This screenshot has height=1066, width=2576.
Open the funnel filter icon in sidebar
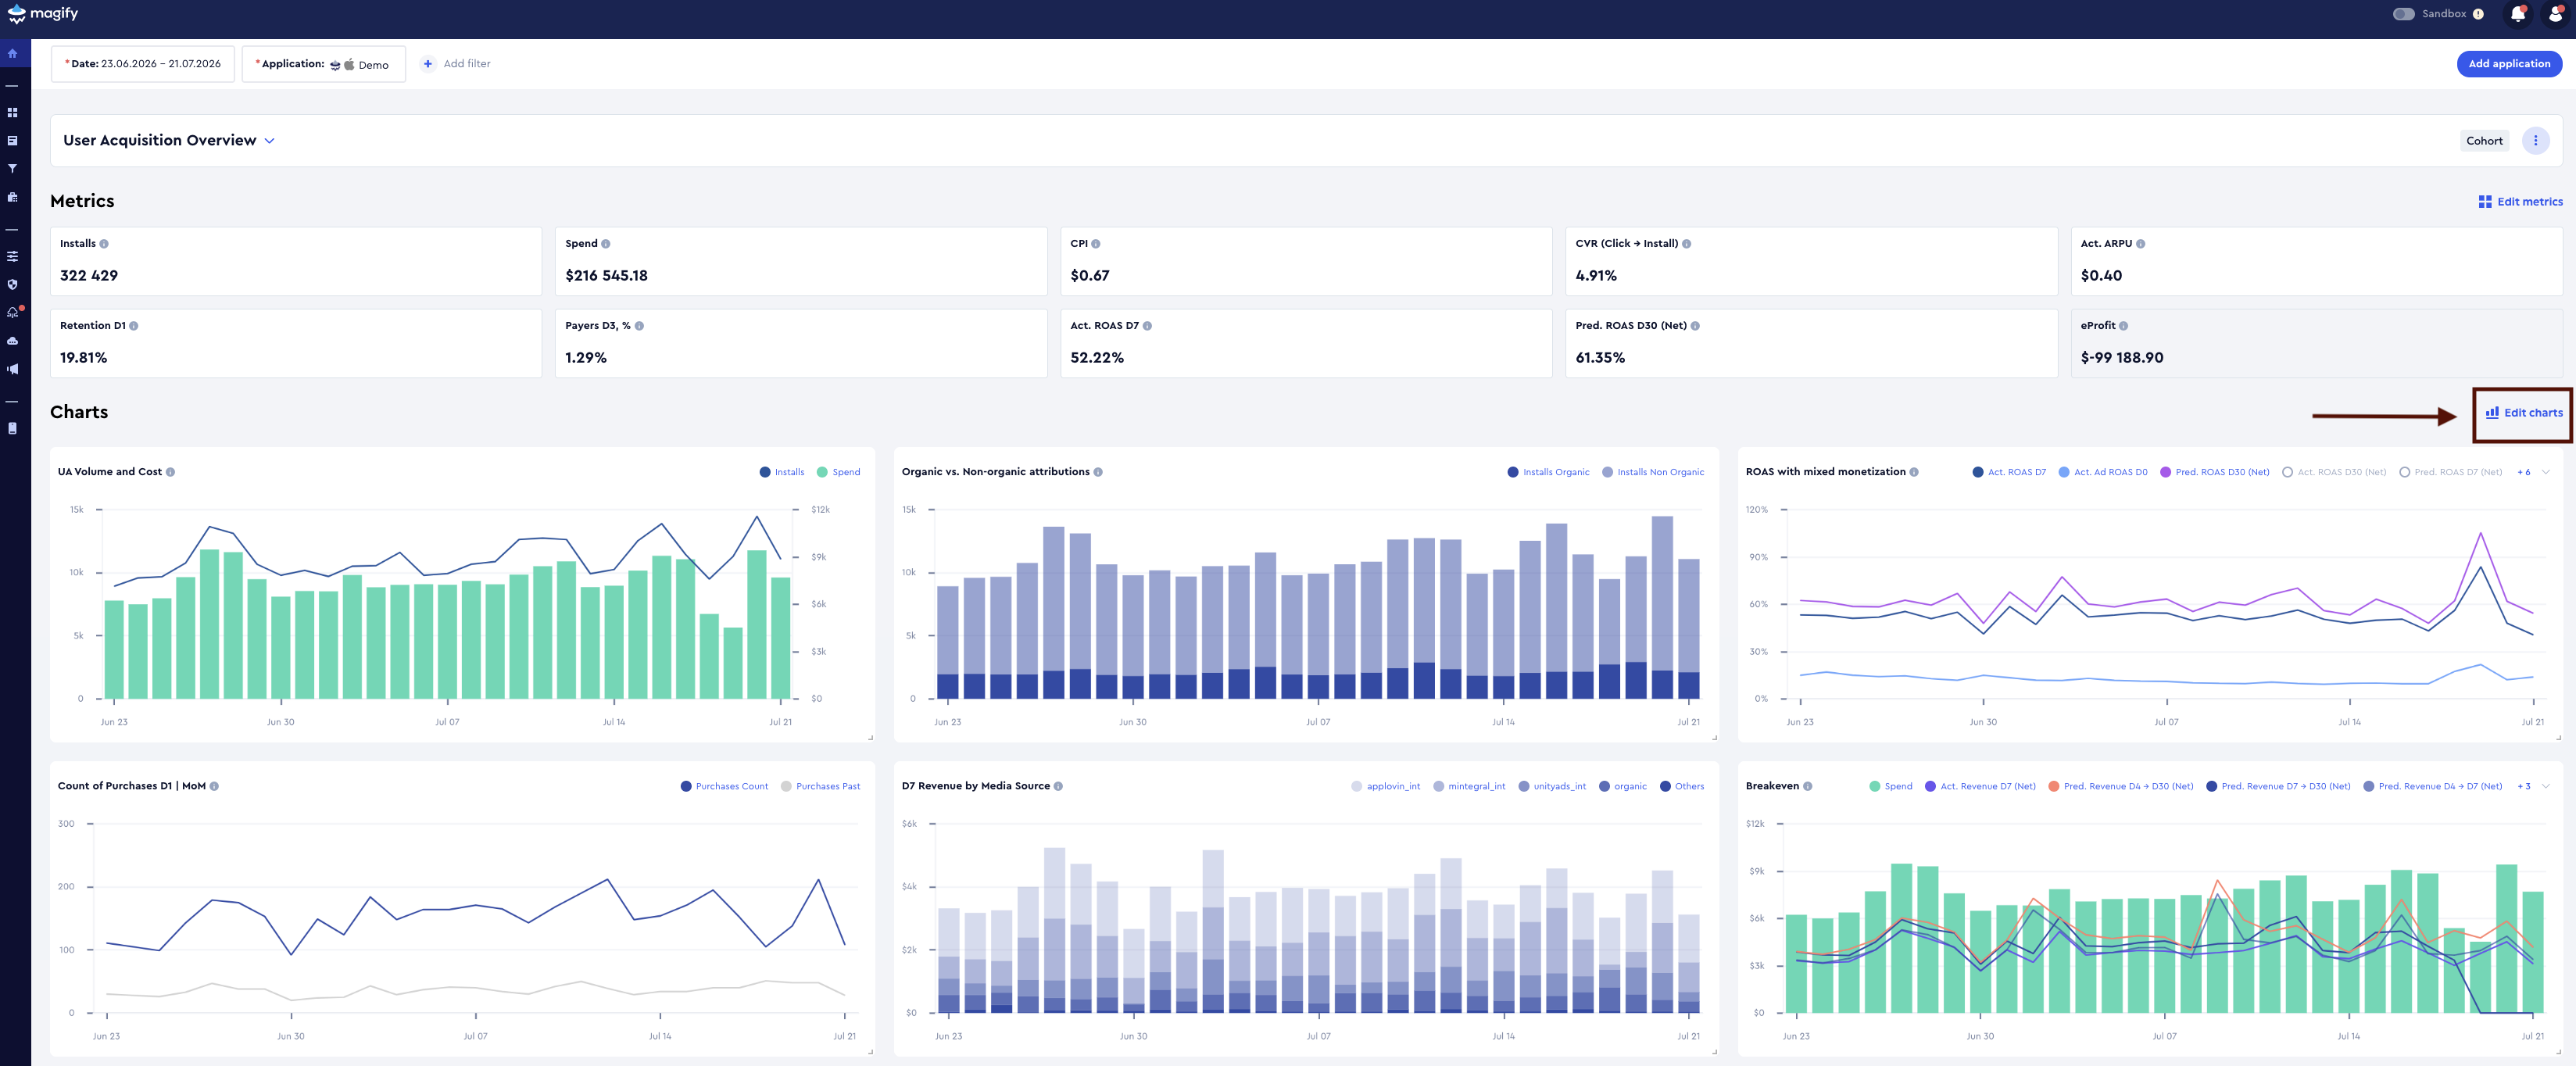[13, 169]
